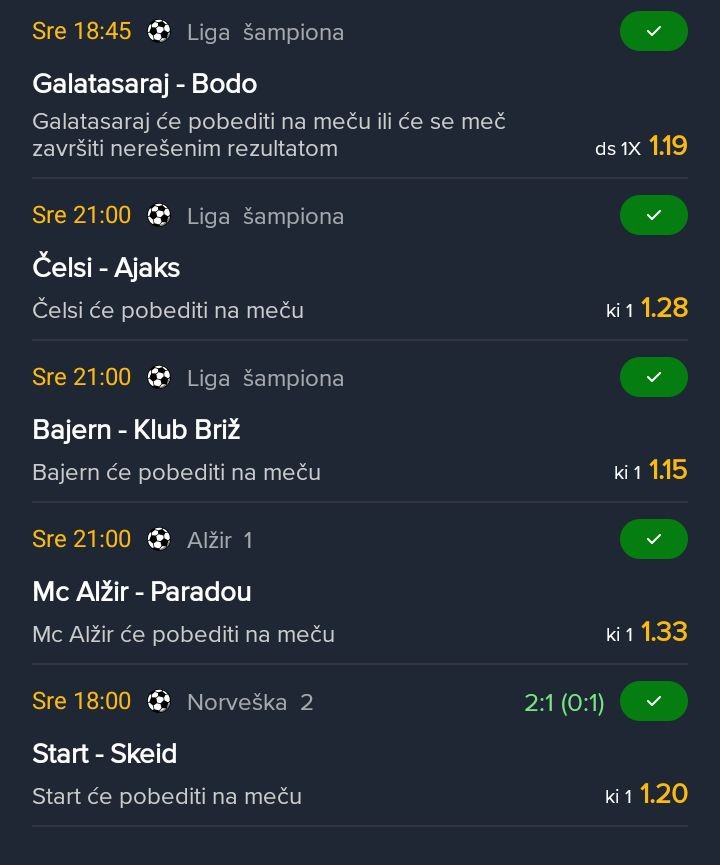Screen dimensions: 720x865
Task: Tap the soccer ball icon beside Norveška 2
Action: click(x=159, y=701)
